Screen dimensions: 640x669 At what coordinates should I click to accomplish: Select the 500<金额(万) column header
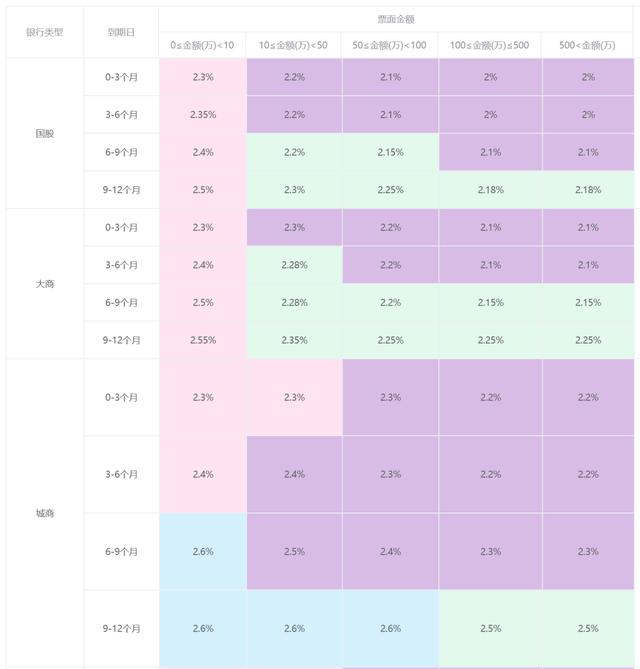(588, 45)
